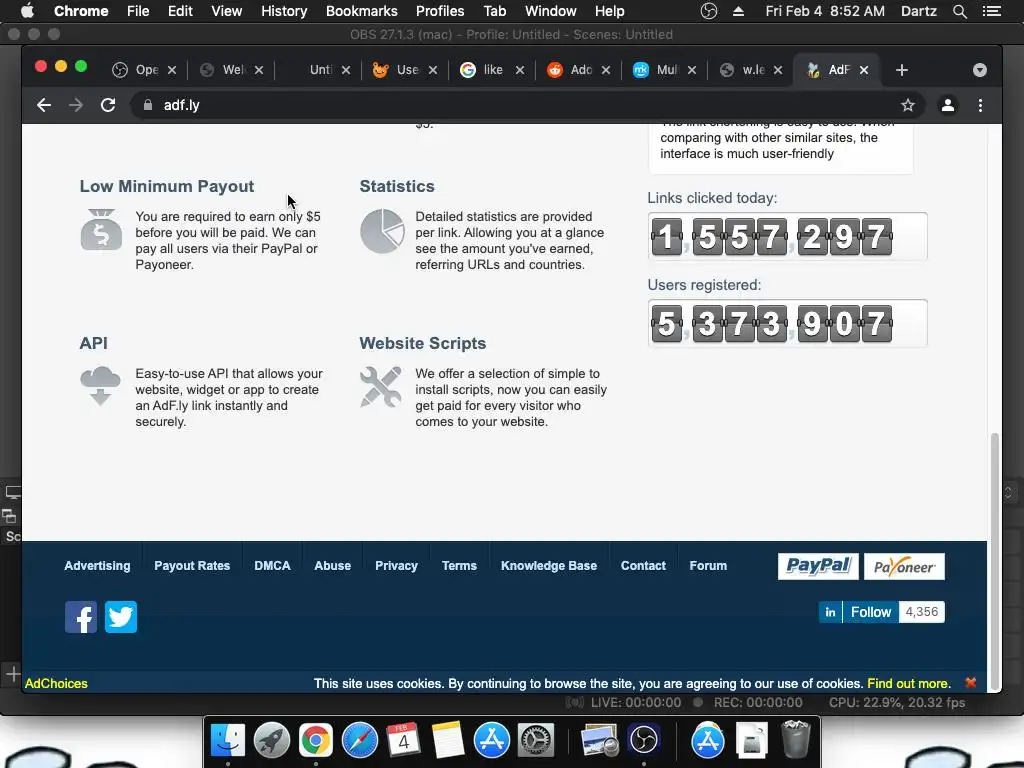
Task: Click the Statistics pie chart icon
Action: click(382, 231)
